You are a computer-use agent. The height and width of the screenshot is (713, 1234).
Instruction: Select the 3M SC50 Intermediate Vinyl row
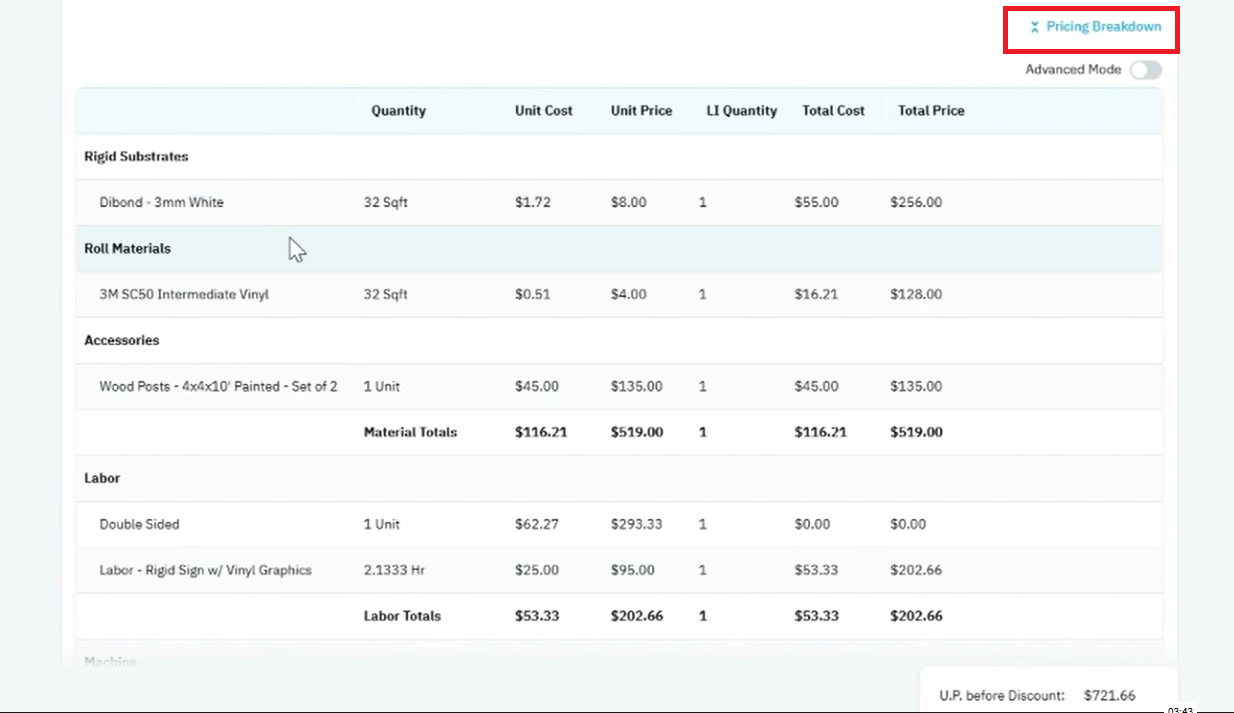pyautogui.click(x=619, y=295)
